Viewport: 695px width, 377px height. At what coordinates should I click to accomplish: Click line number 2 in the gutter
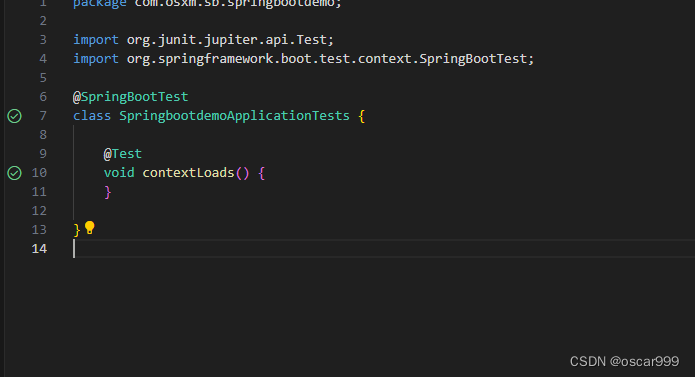click(43, 20)
